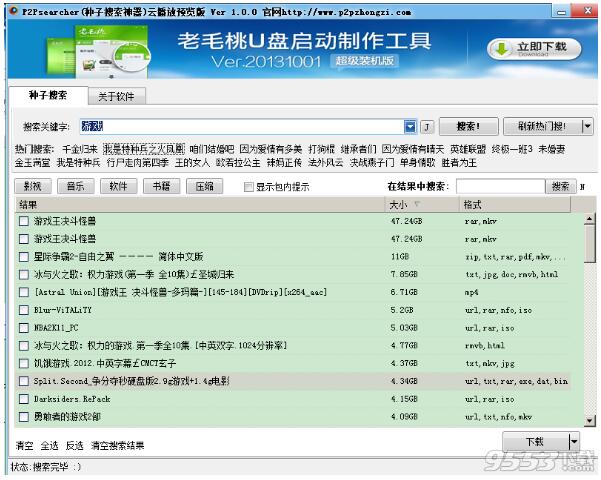Select hot search 千金归来

pos(79,149)
